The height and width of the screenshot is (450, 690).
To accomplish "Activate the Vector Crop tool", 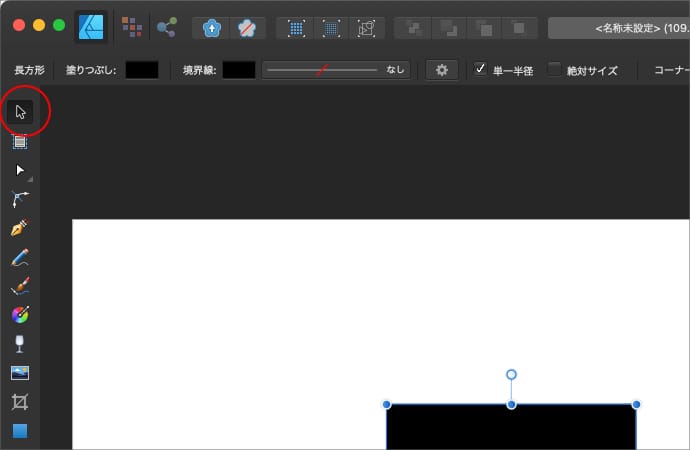I will (20, 402).
